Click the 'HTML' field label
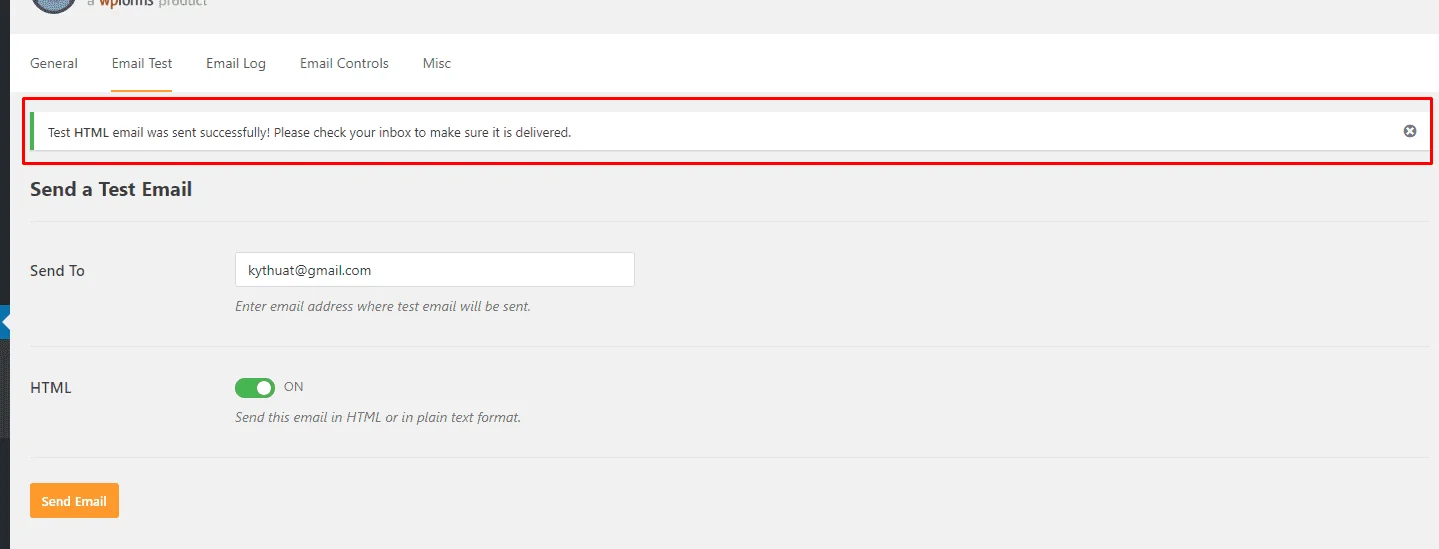 coord(51,388)
